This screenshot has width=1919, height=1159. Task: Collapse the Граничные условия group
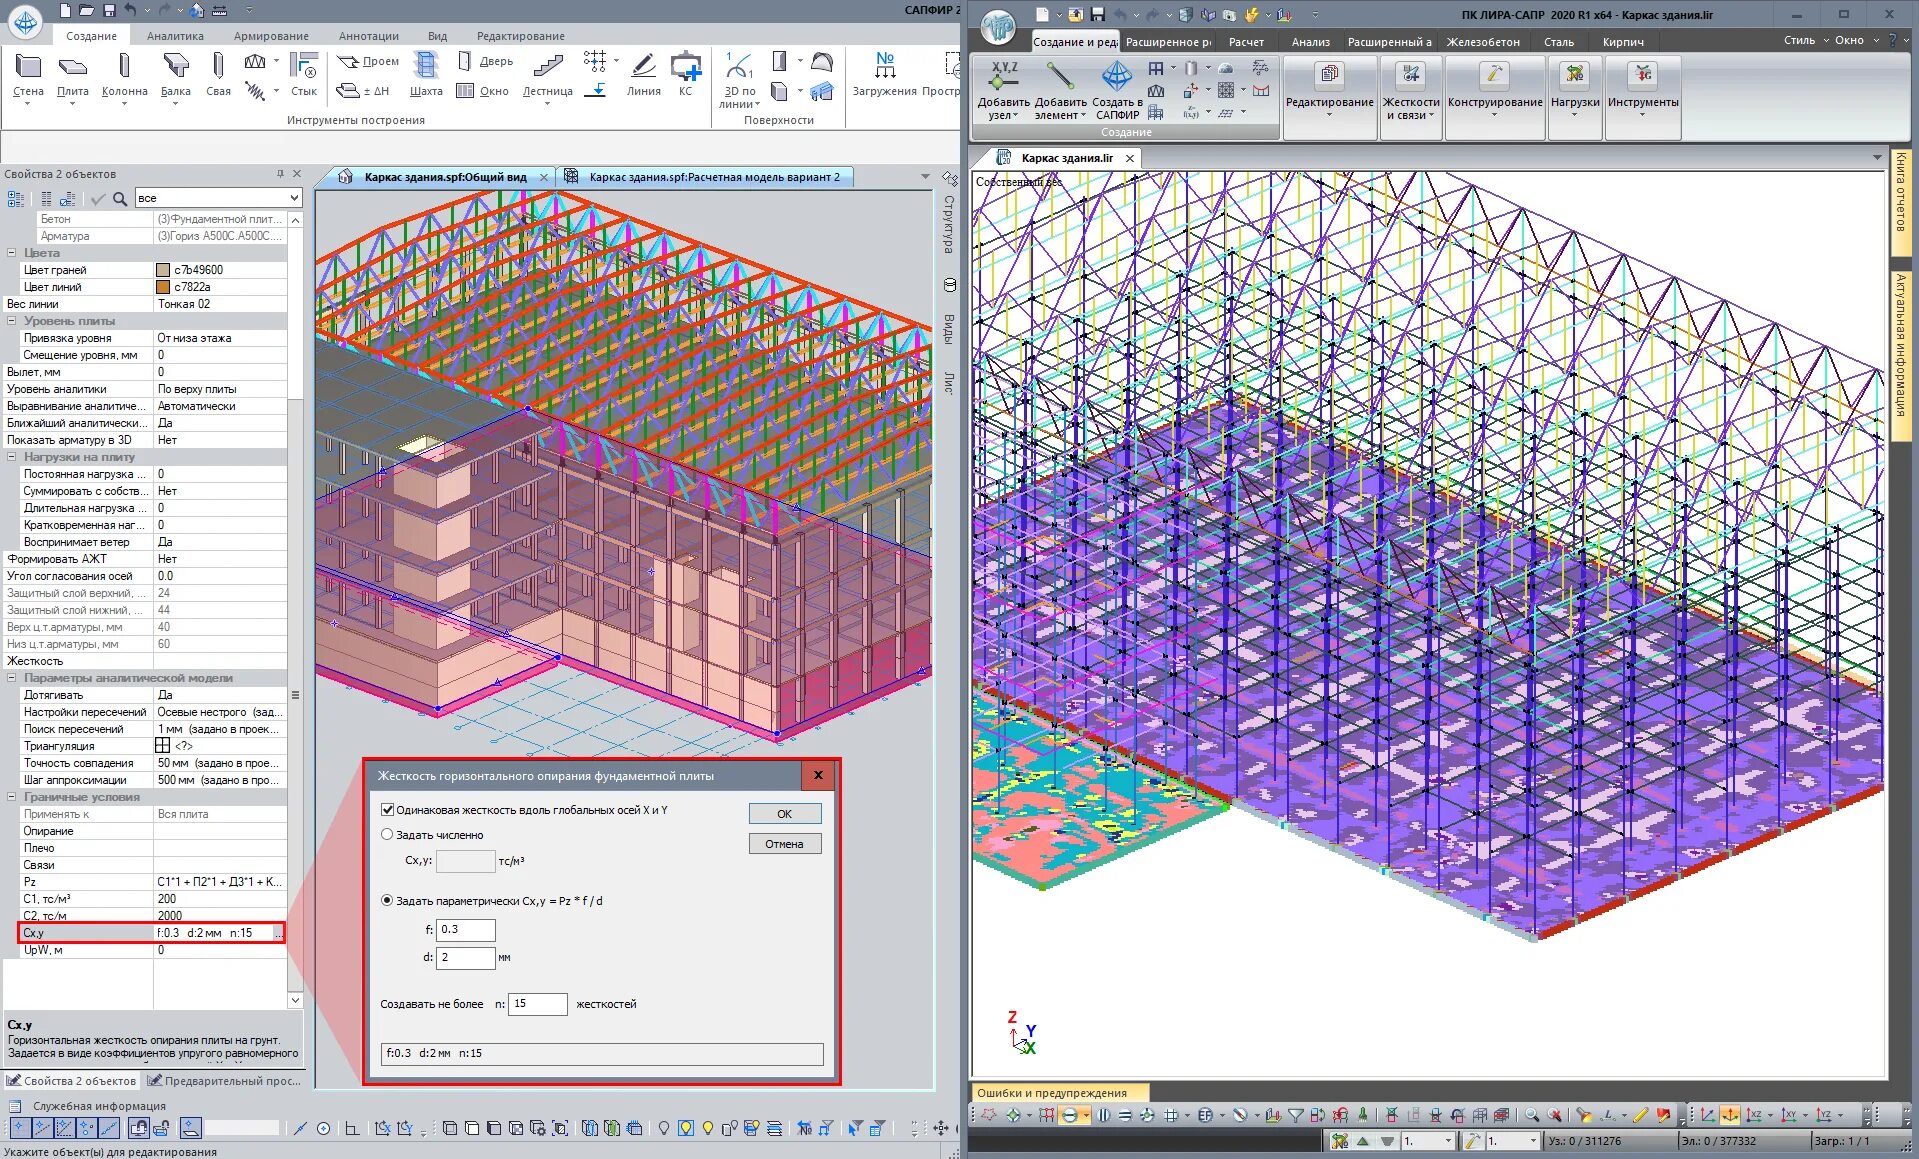(12, 797)
